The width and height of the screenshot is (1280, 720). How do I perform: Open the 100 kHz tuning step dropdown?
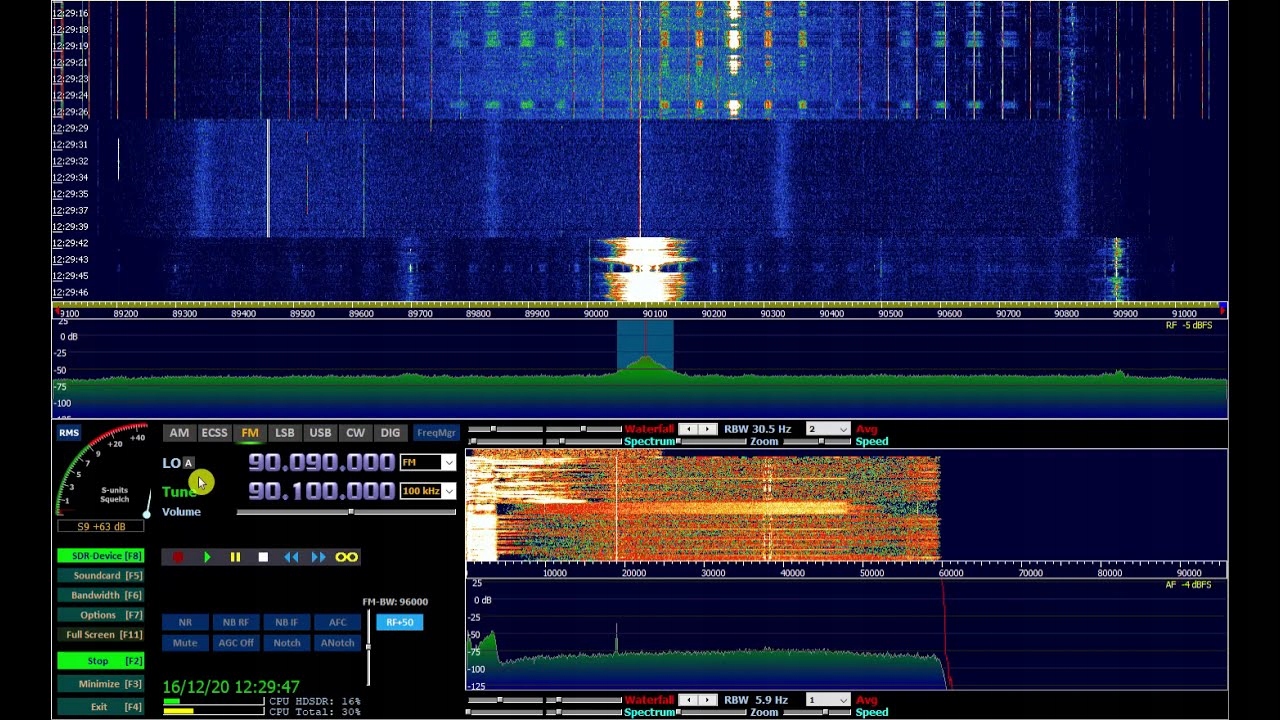448,491
